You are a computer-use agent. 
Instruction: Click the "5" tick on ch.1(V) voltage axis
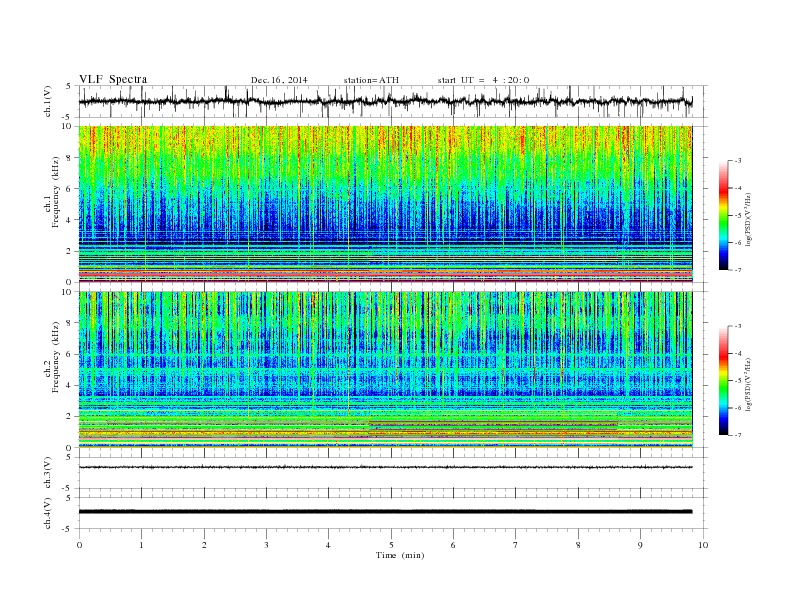click(x=68, y=86)
